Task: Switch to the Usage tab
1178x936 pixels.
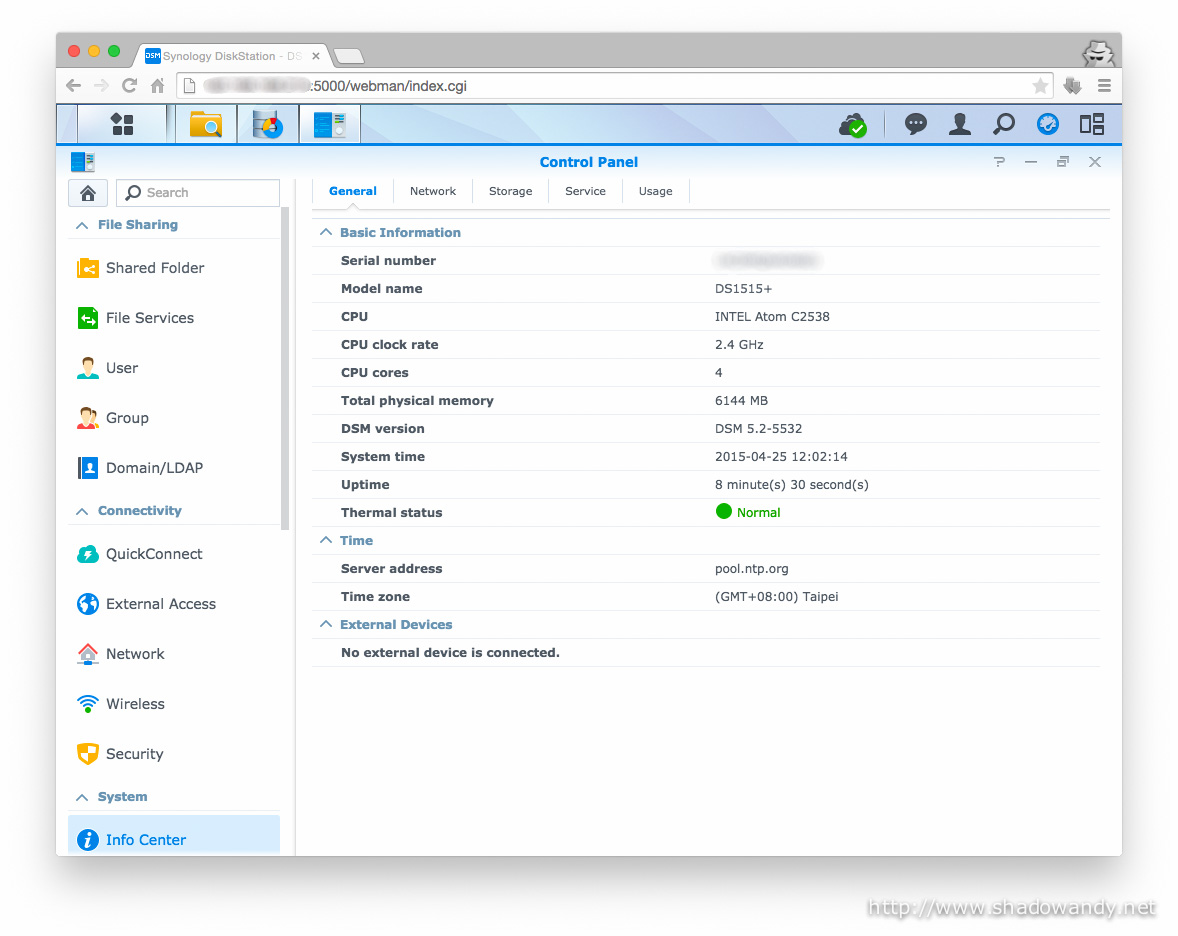Action: (x=656, y=192)
